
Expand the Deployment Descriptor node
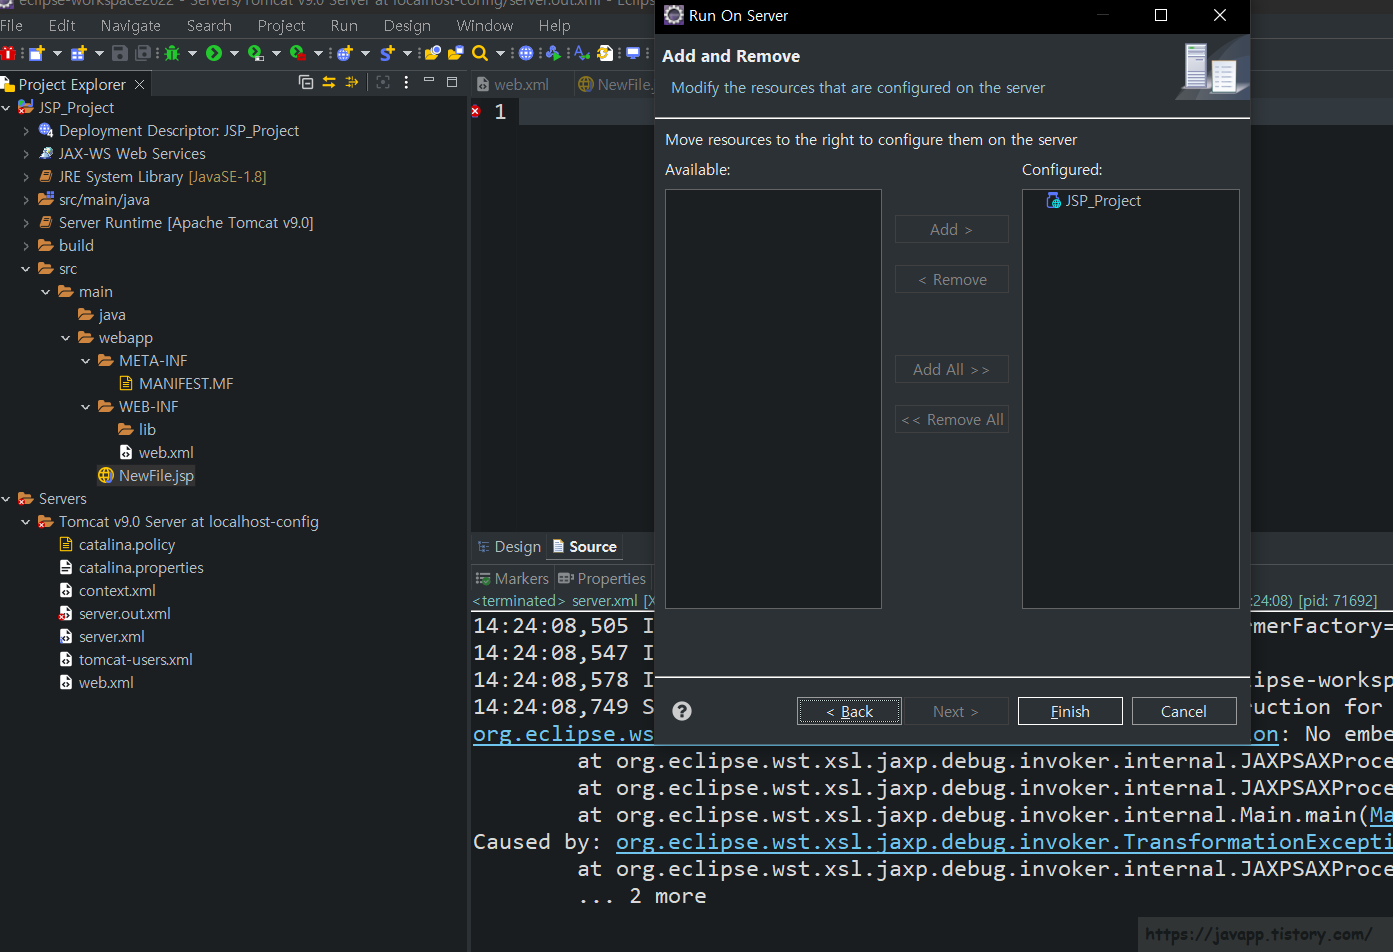(x=26, y=131)
